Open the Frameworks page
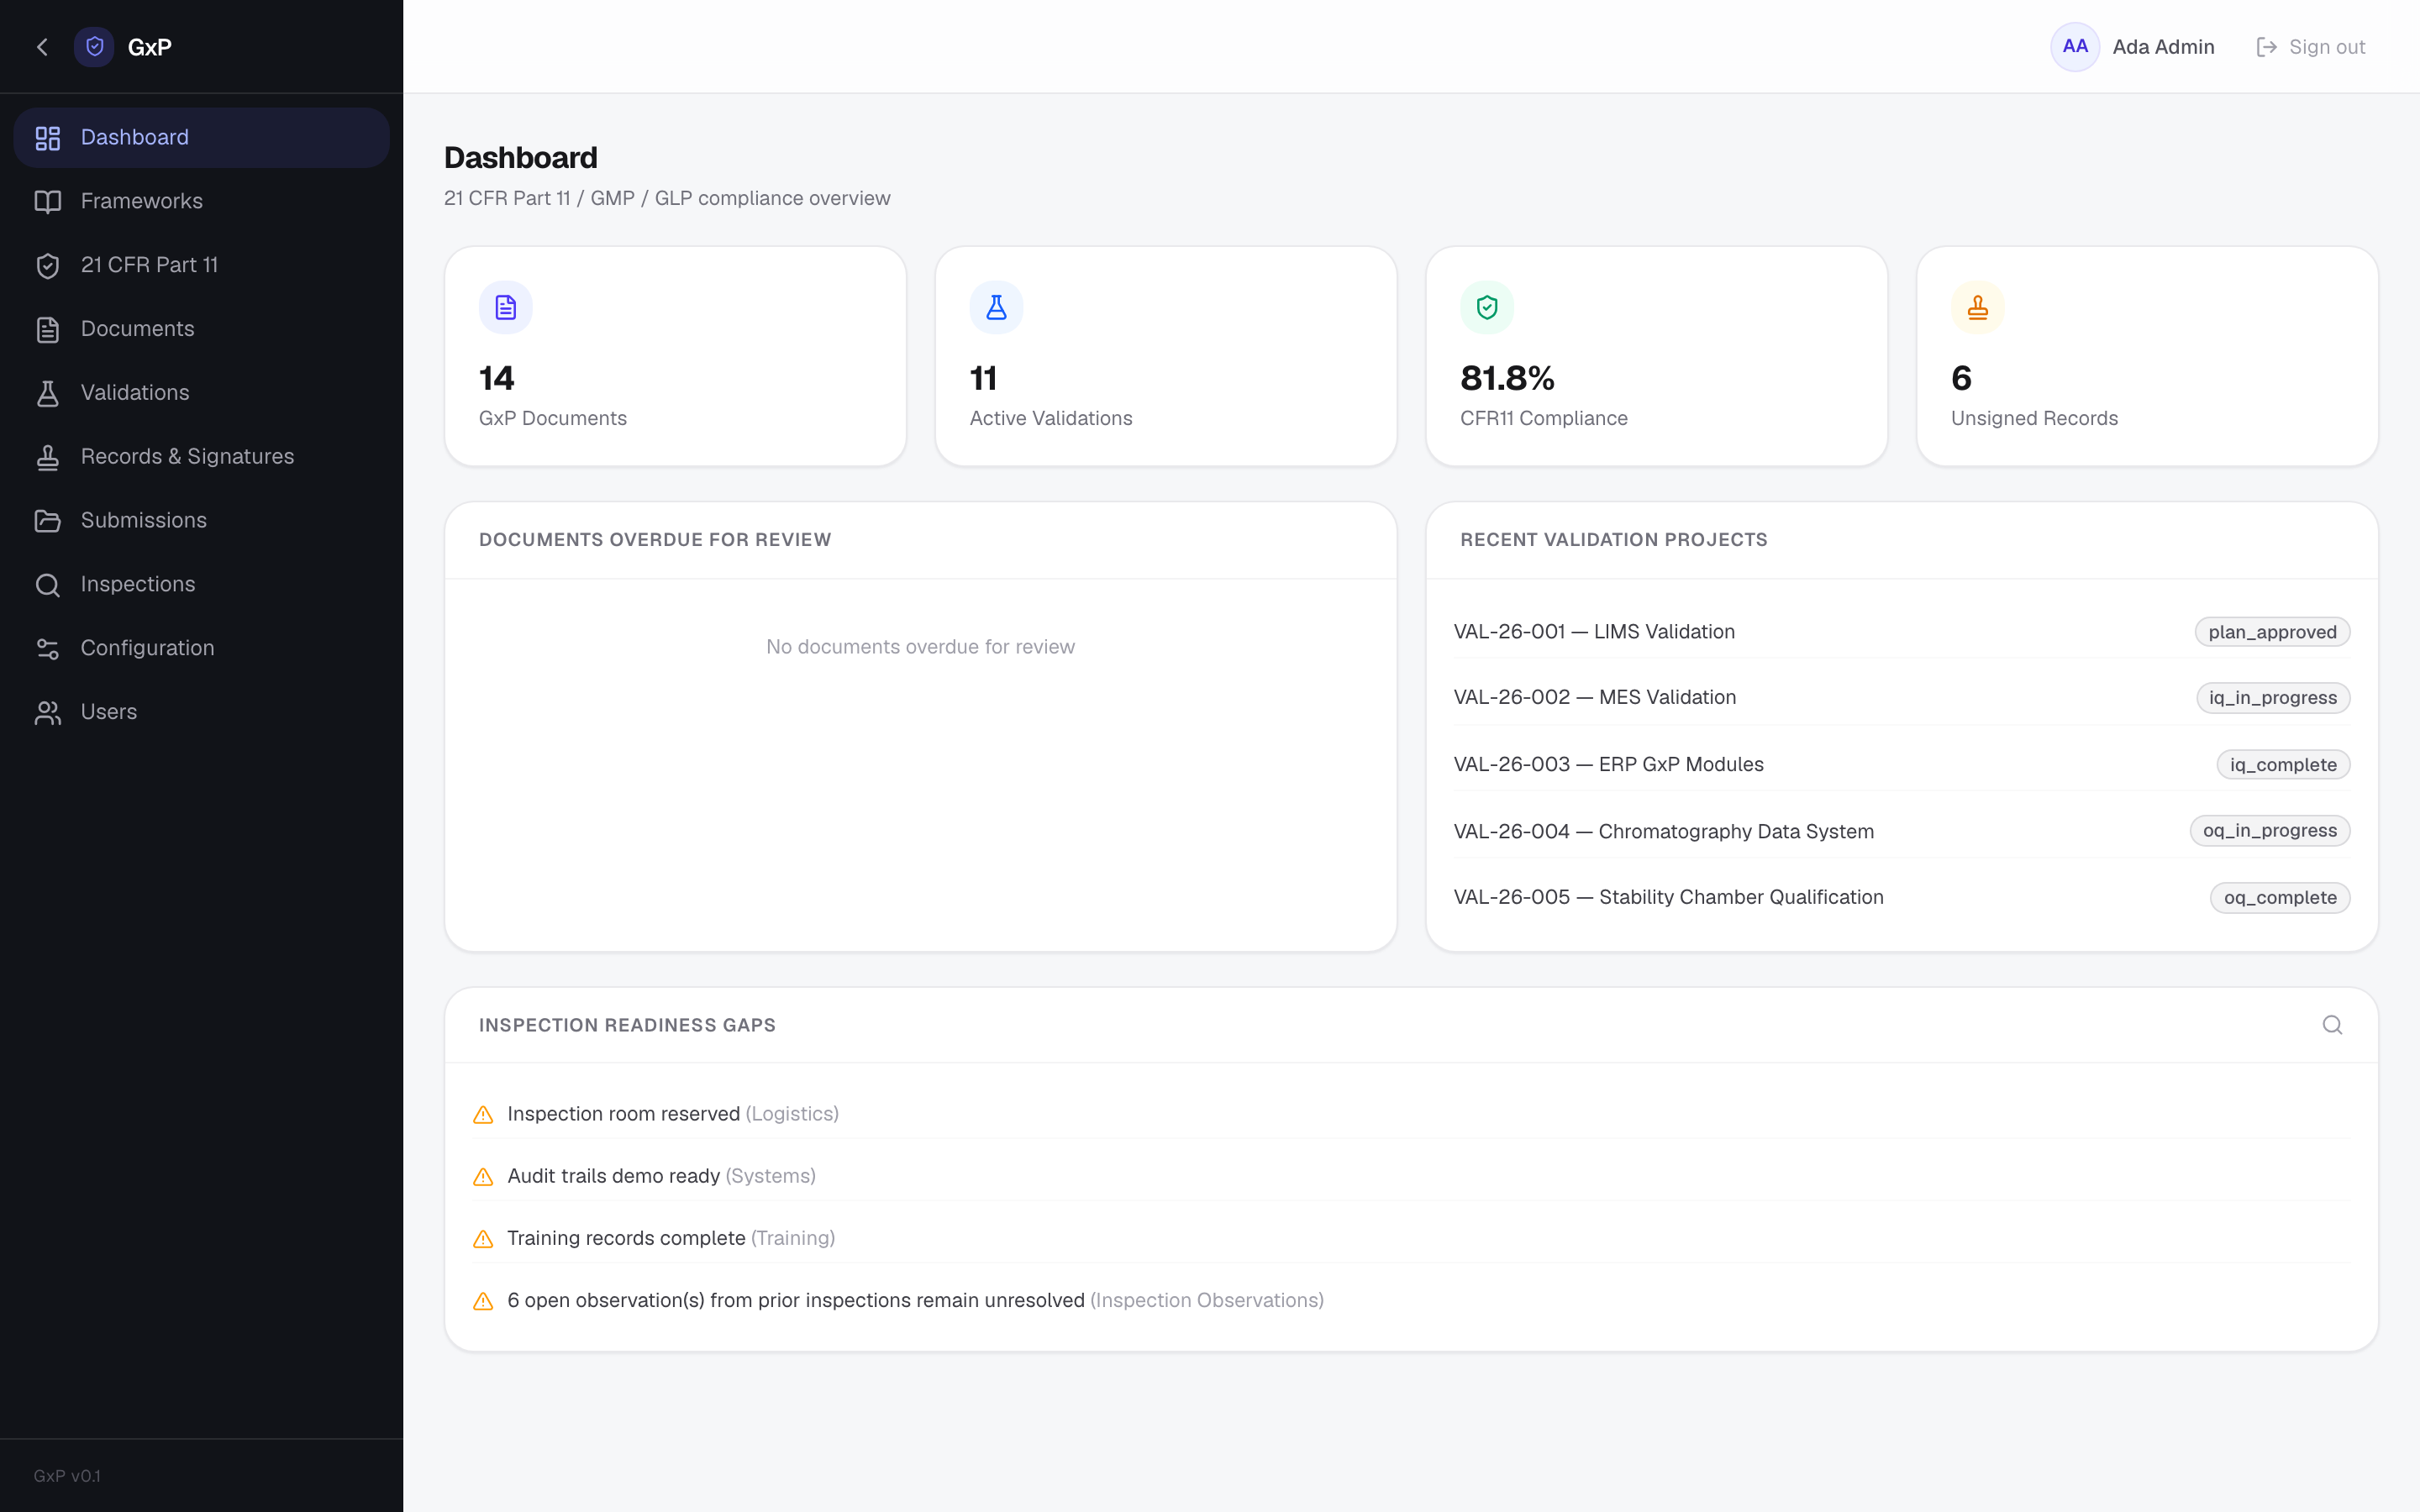The image size is (2420, 1512). [201, 202]
